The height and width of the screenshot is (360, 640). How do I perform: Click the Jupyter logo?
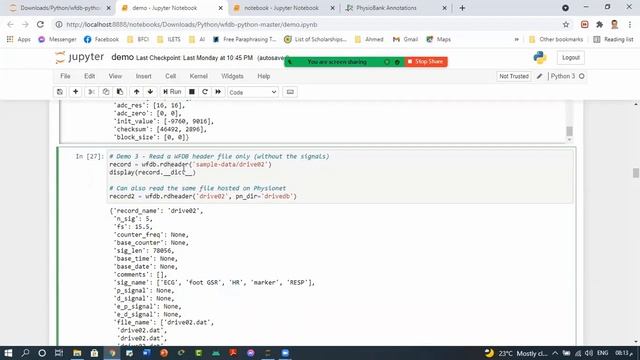coord(80,57)
